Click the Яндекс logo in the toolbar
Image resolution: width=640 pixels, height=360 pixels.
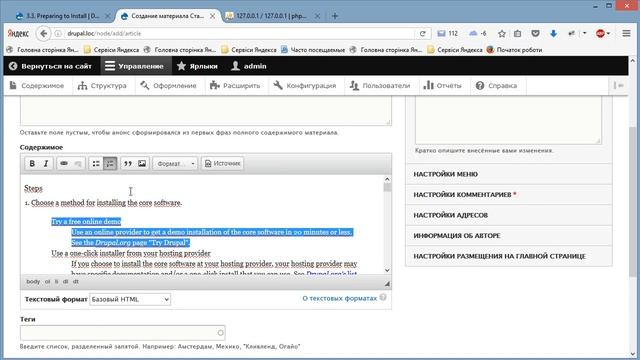[18, 33]
